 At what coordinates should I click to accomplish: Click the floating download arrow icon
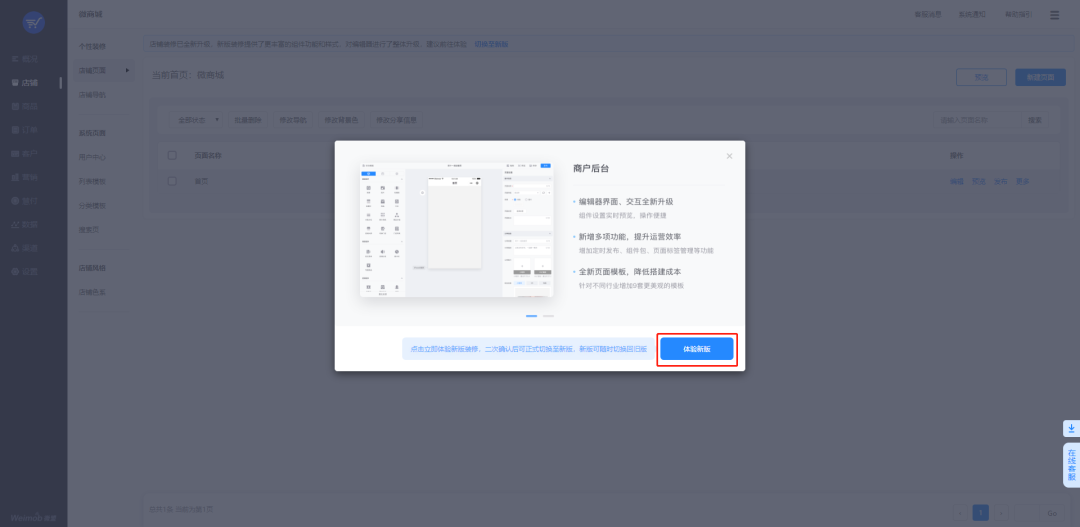(x=1071, y=428)
